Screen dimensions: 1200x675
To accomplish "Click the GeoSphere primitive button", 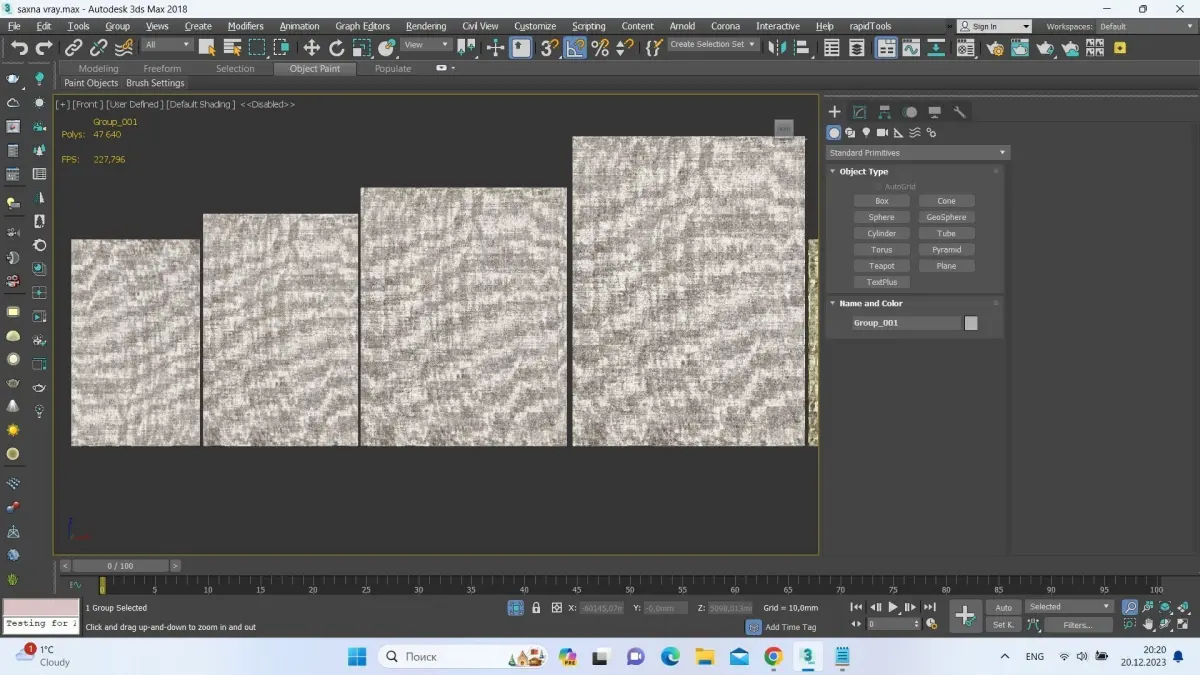I will click(x=946, y=217).
